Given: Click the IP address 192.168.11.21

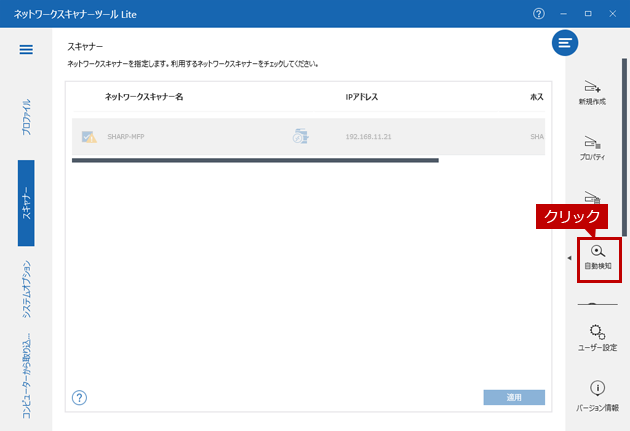Looking at the screenshot, I should point(368,137).
